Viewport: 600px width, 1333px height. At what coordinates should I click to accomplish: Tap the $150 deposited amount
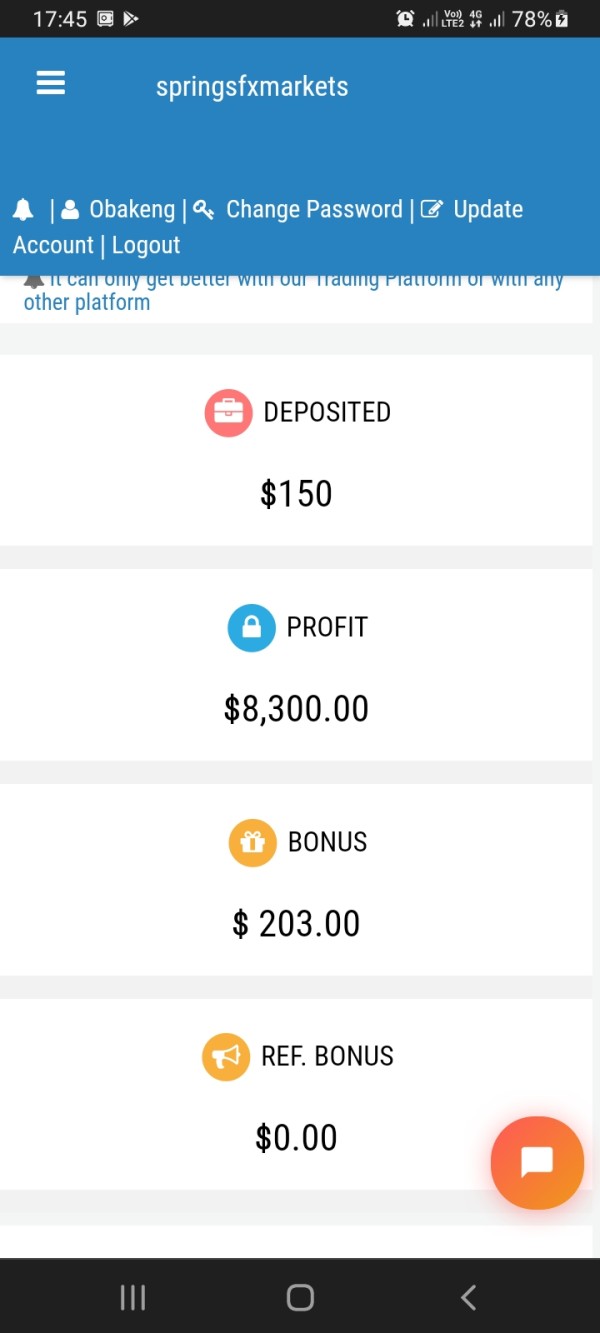tap(296, 494)
